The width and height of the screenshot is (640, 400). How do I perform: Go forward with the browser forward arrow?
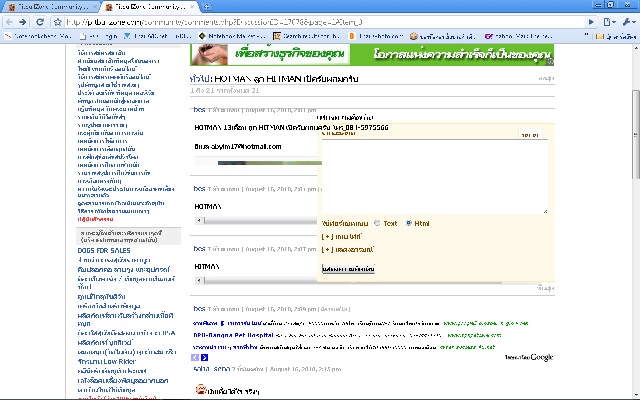point(23,22)
